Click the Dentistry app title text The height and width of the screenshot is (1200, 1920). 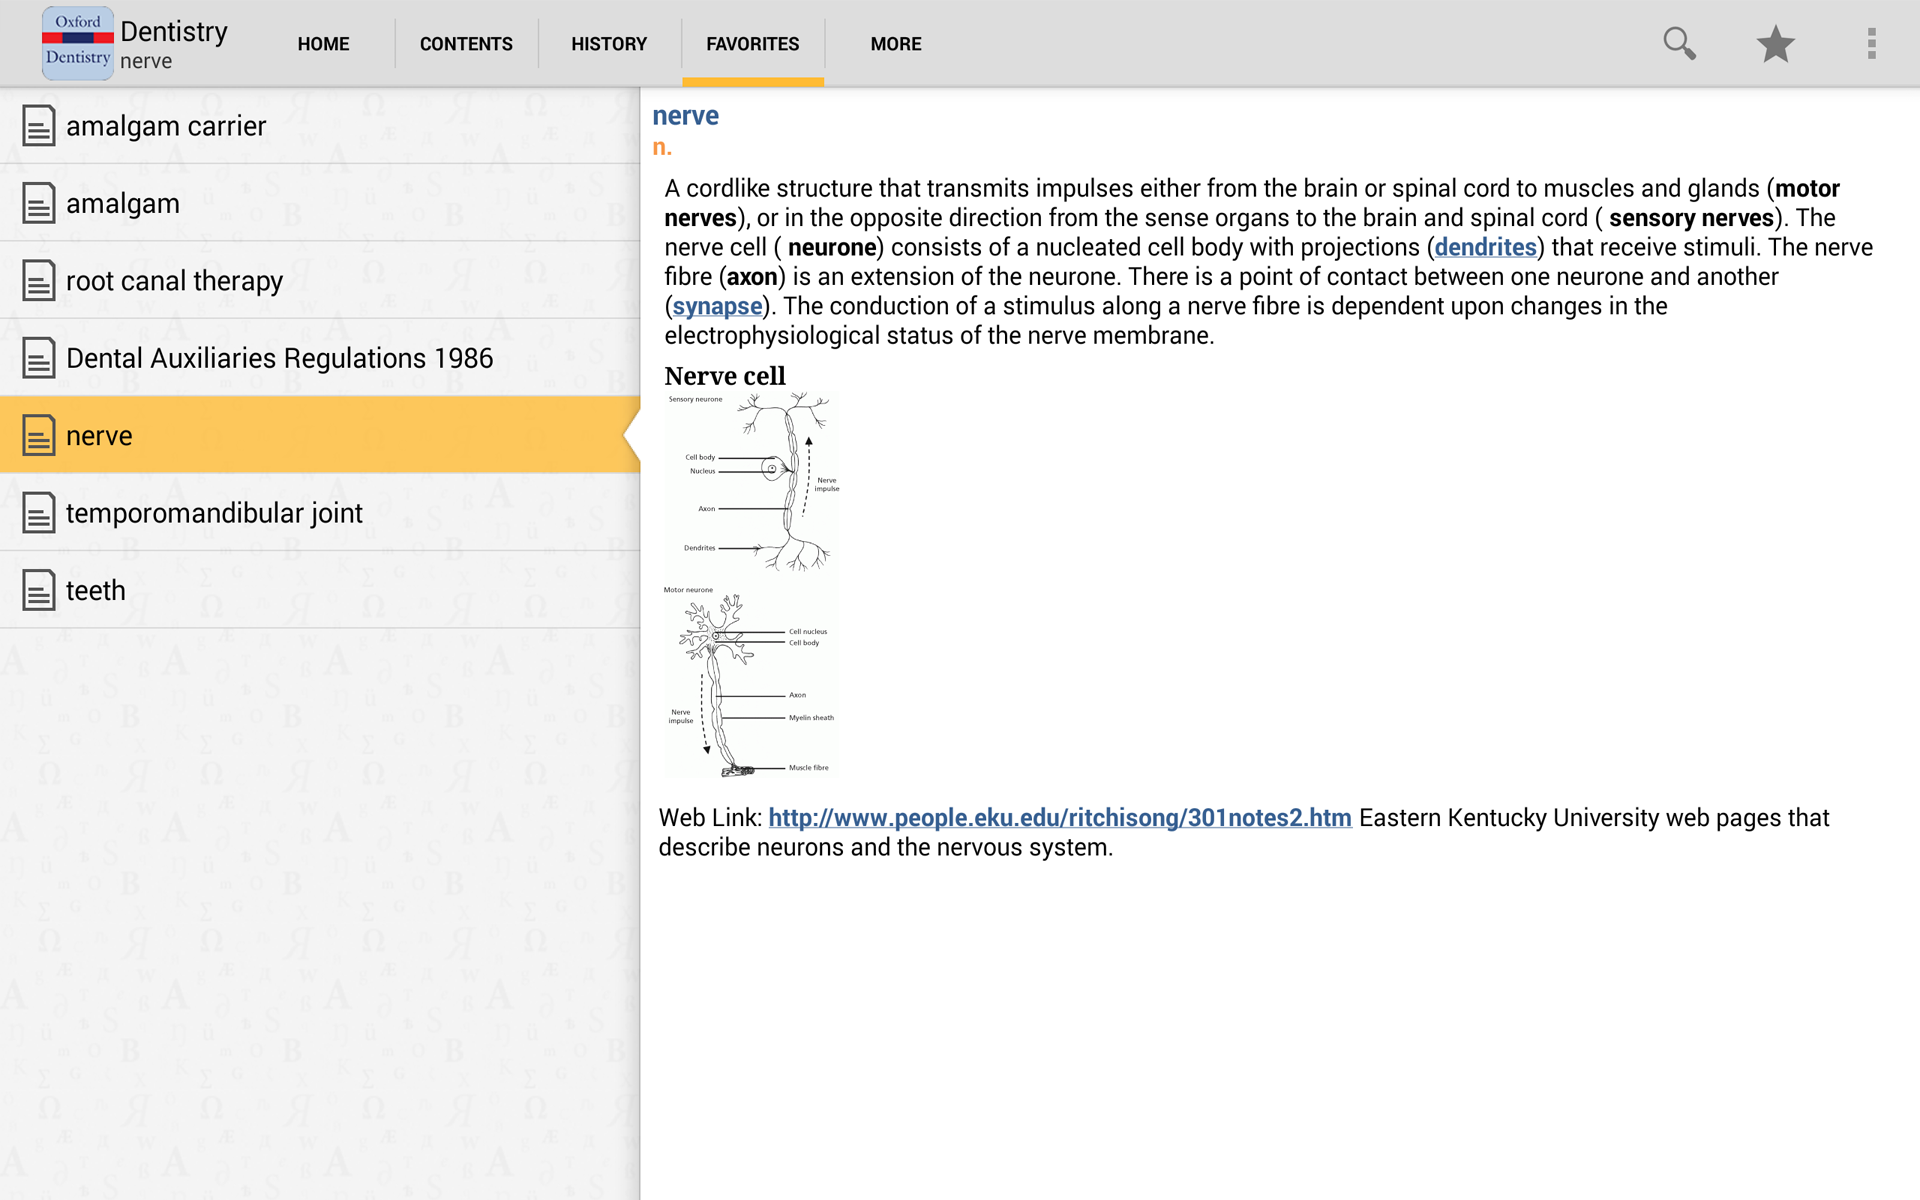pos(174,31)
